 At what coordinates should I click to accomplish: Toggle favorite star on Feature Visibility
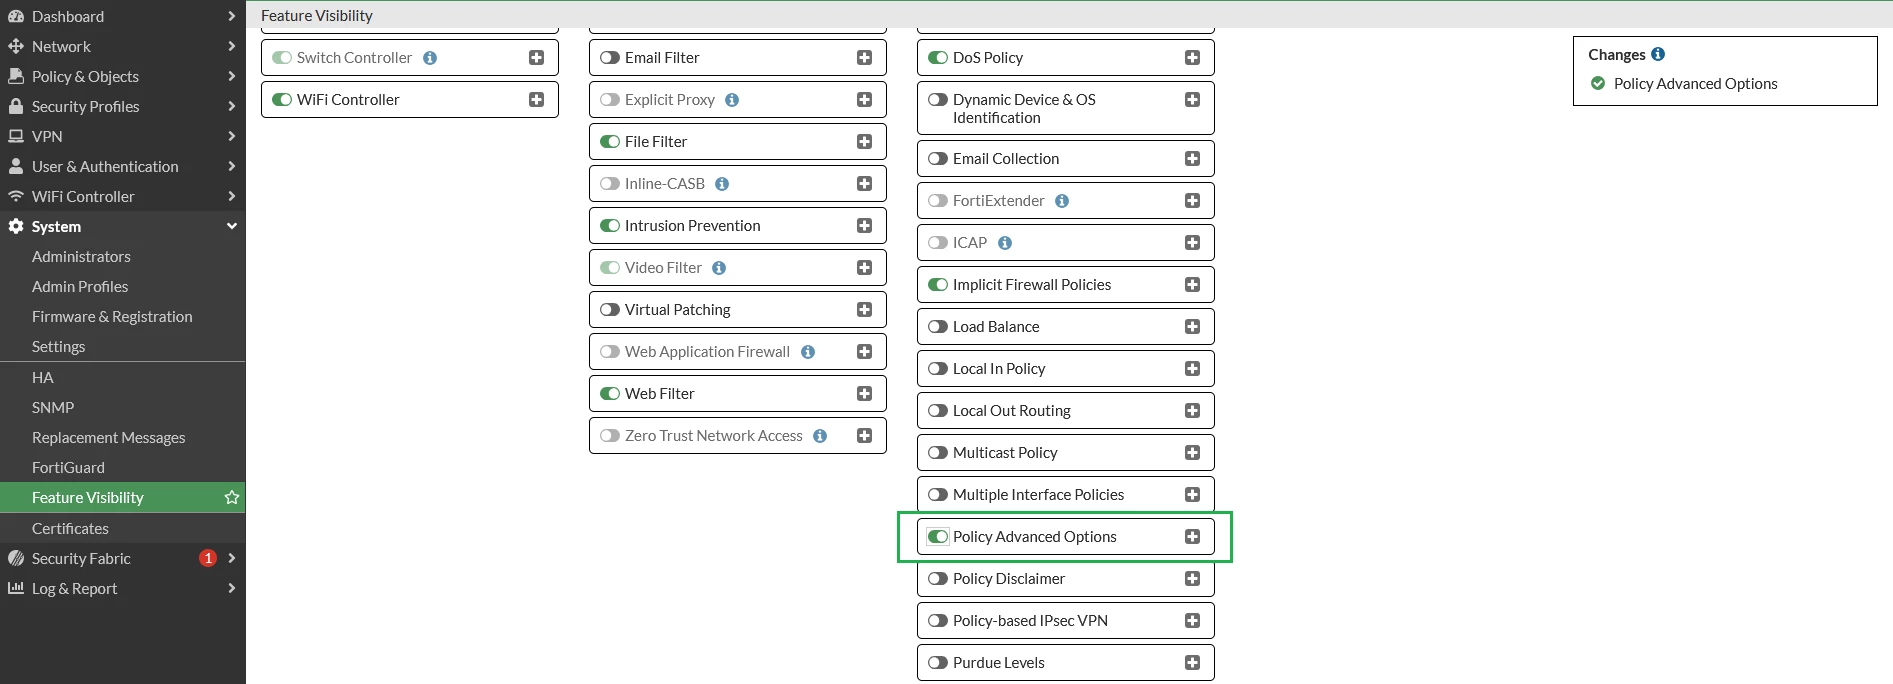pyautogui.click(x=232, y=497)
